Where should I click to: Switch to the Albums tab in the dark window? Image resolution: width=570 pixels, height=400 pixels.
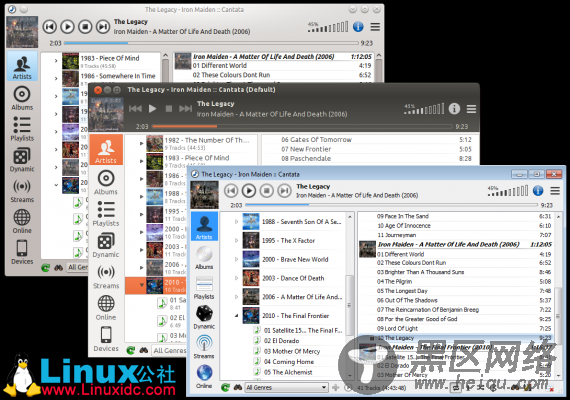pos(106,183)
